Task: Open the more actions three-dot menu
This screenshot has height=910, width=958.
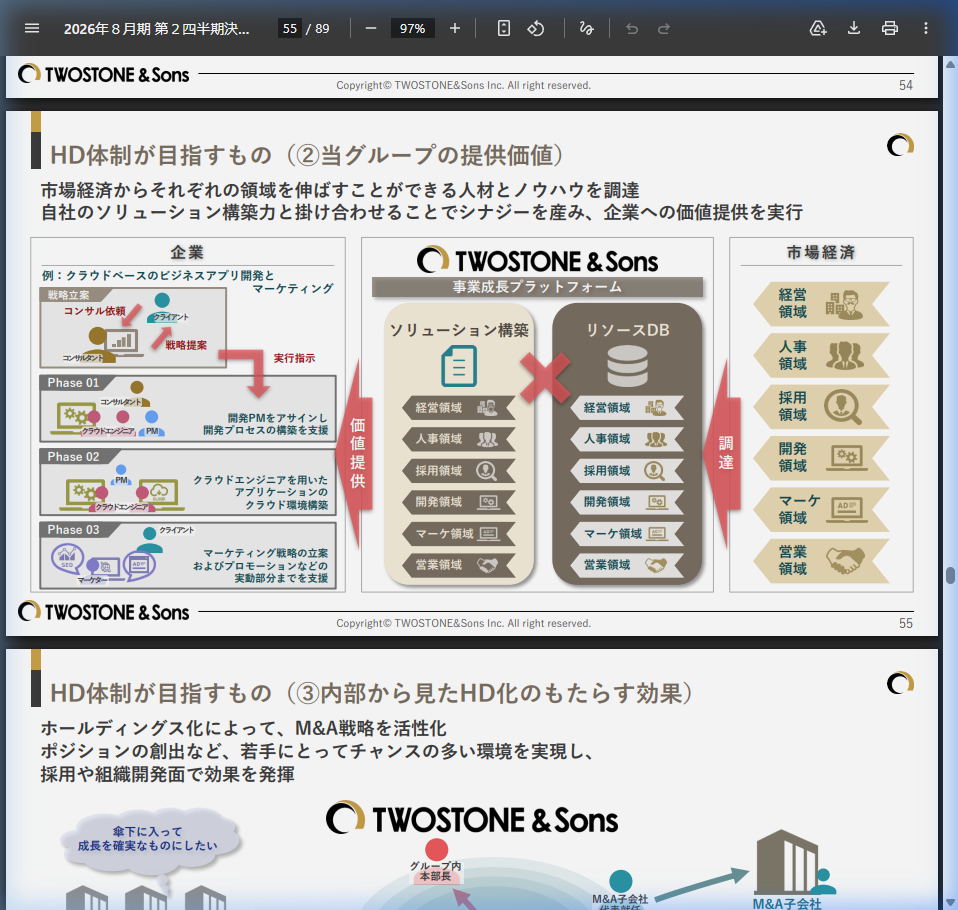Action: (926, 28)
